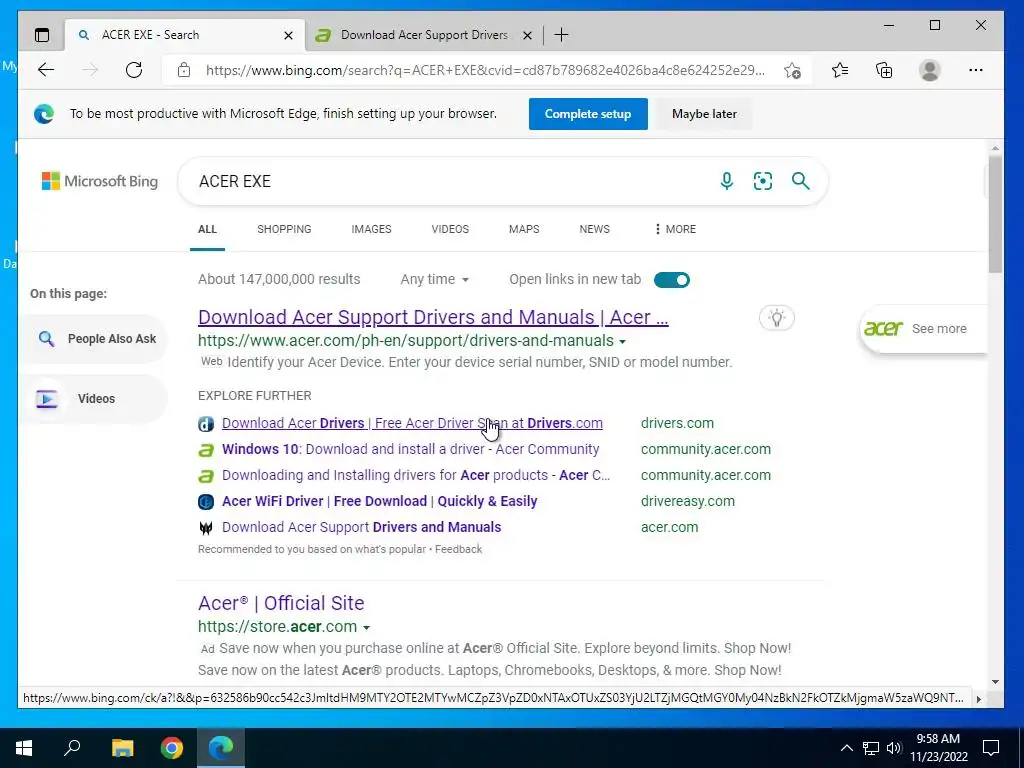Jump to People Also Ask section
This screenshot has width=1024, height=768.
point(95,339)
